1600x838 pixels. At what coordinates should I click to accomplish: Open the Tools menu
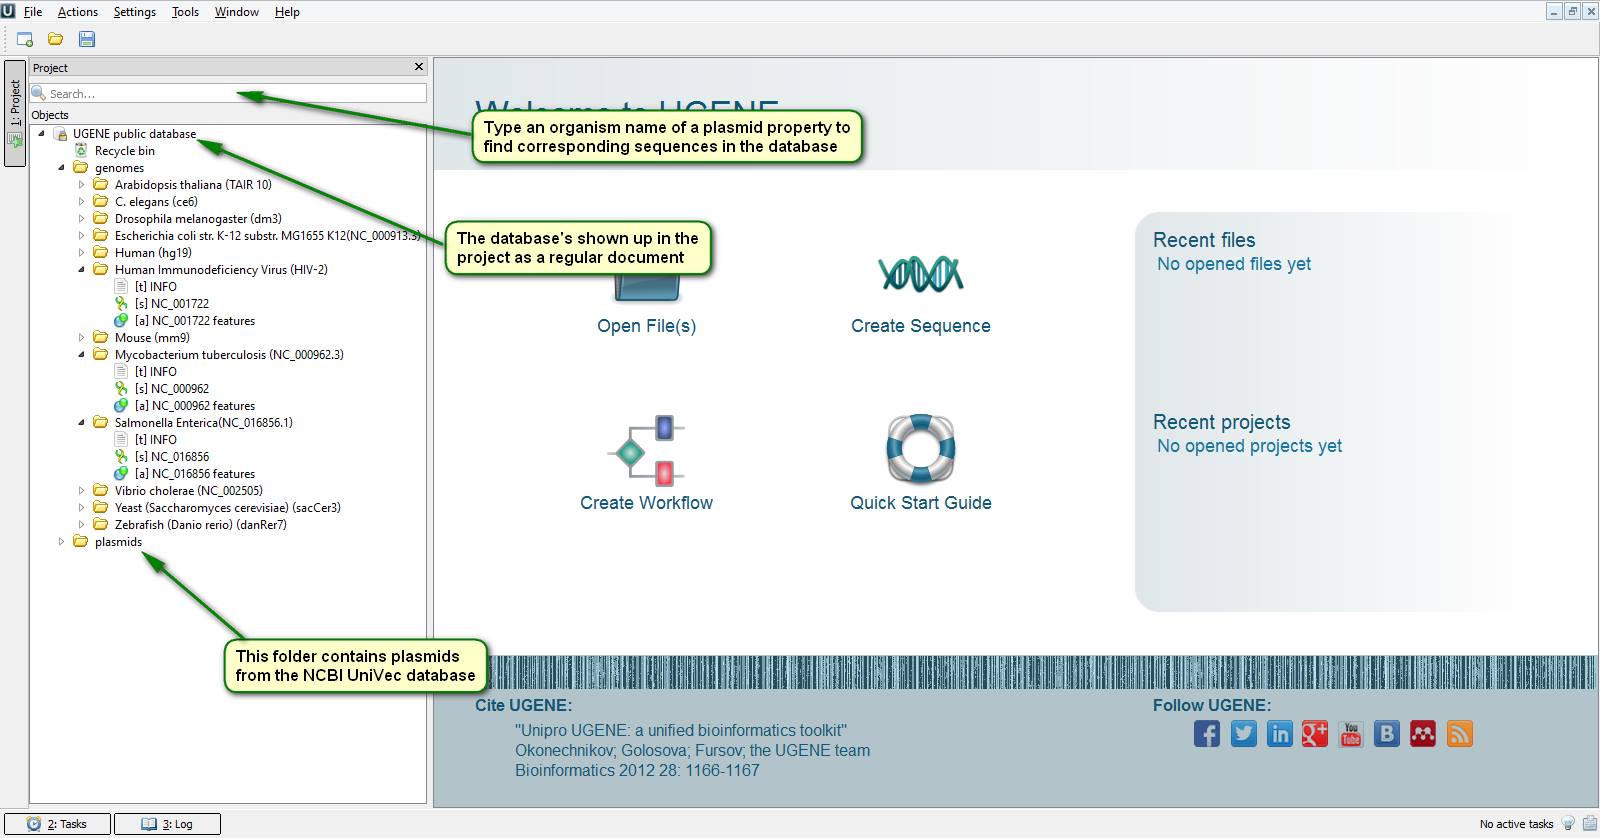tap(185, 12)
